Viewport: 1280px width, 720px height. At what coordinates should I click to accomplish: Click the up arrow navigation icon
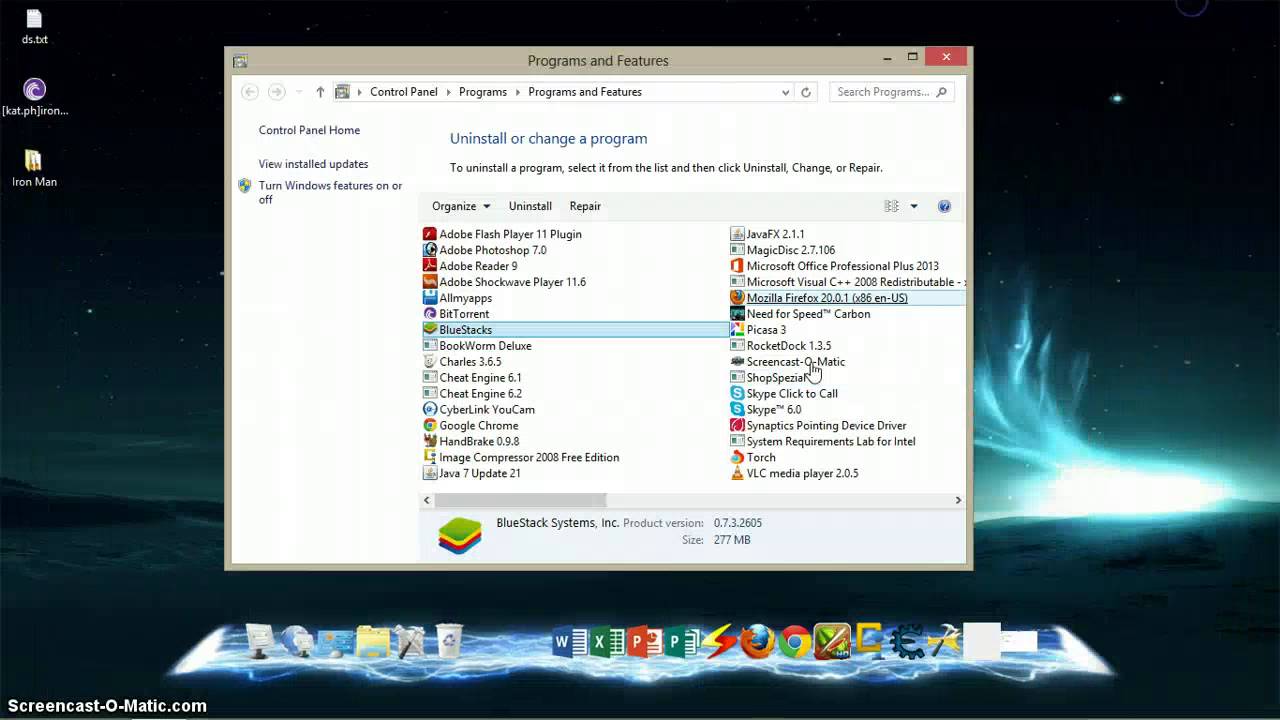click(320, 92)
